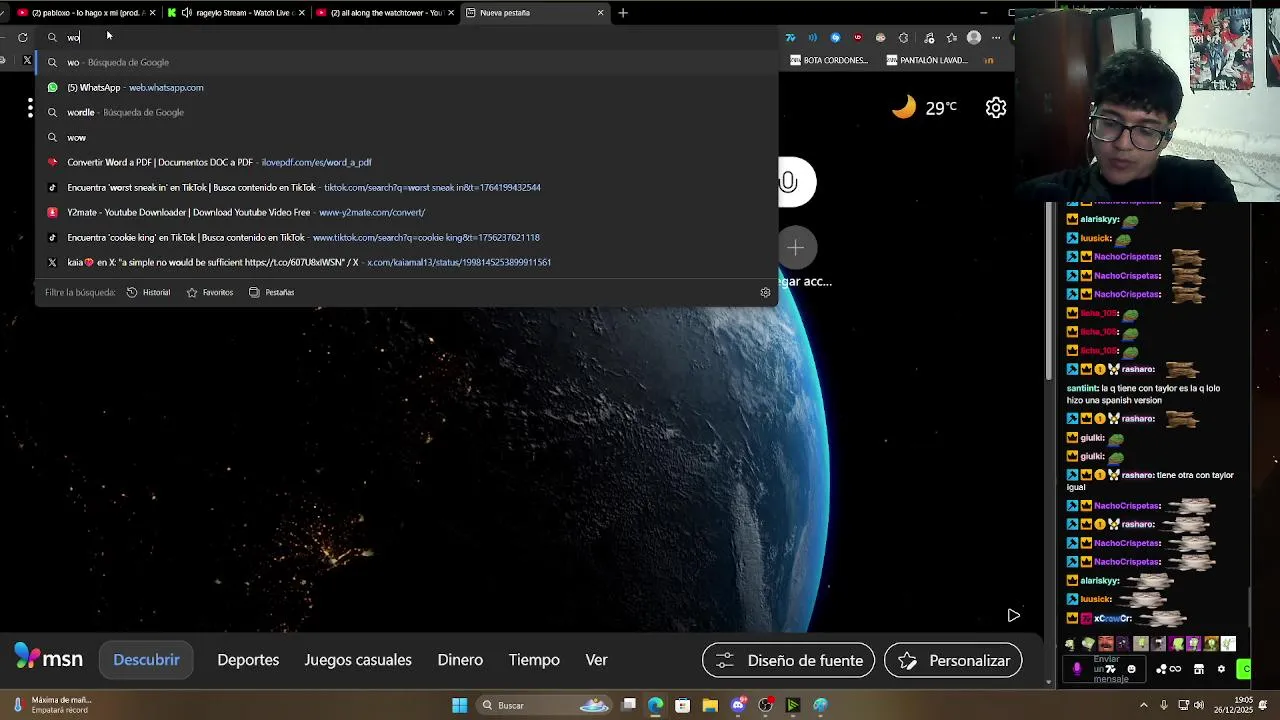Image resolution: width=1280 pixels, height=720 pixels.
Task: Select the 'cookie king' TikTok suggestion
Action: click(405, 237)
